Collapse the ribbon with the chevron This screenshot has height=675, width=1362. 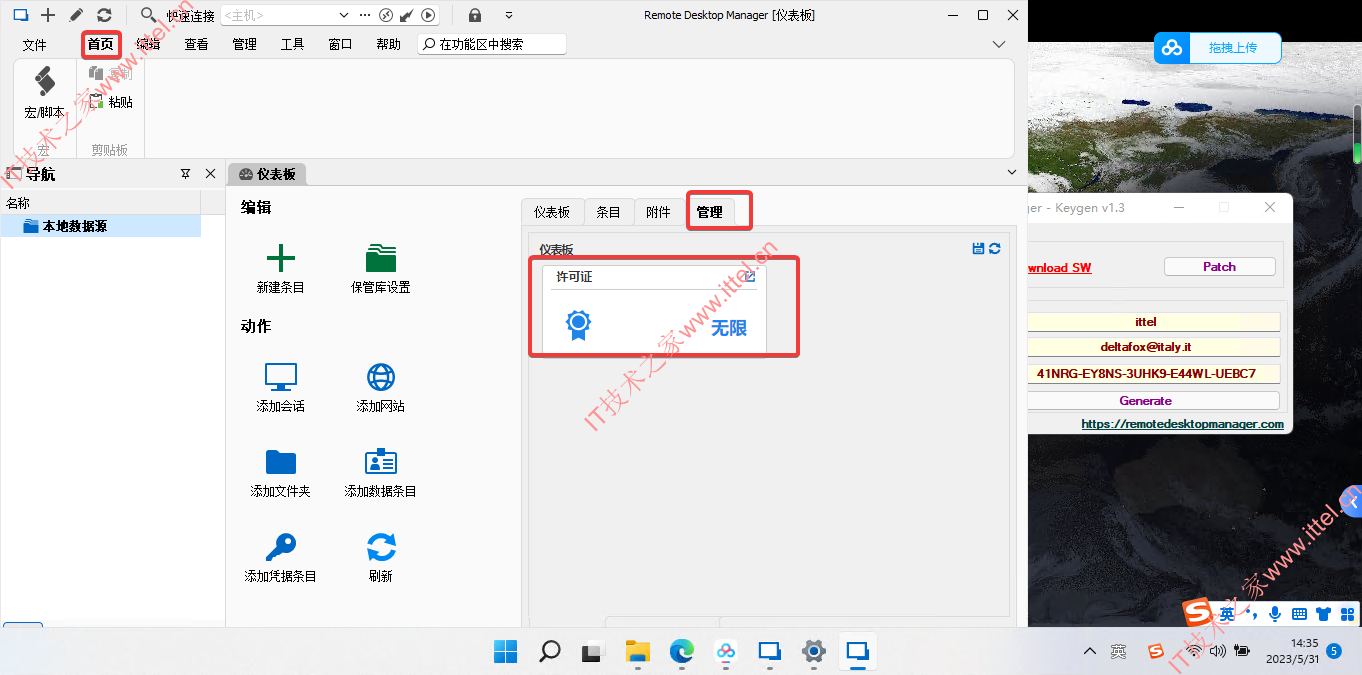click(x=998, y=44)
